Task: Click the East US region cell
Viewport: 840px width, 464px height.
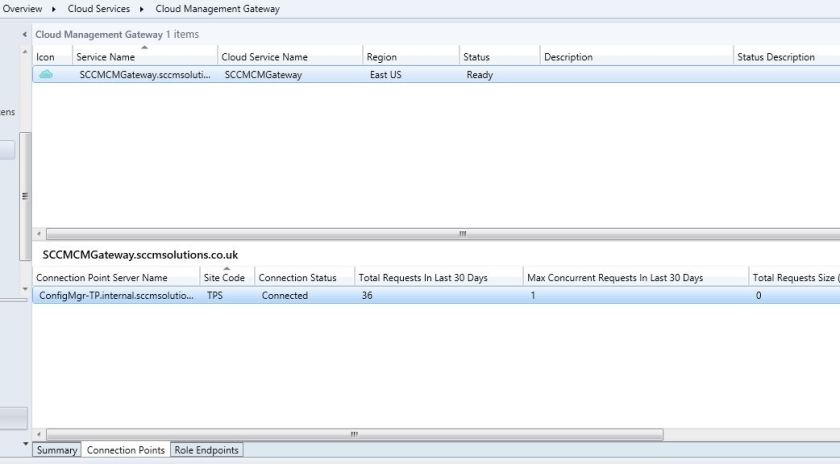Action: pyautogui.click(x=385, y=75)
